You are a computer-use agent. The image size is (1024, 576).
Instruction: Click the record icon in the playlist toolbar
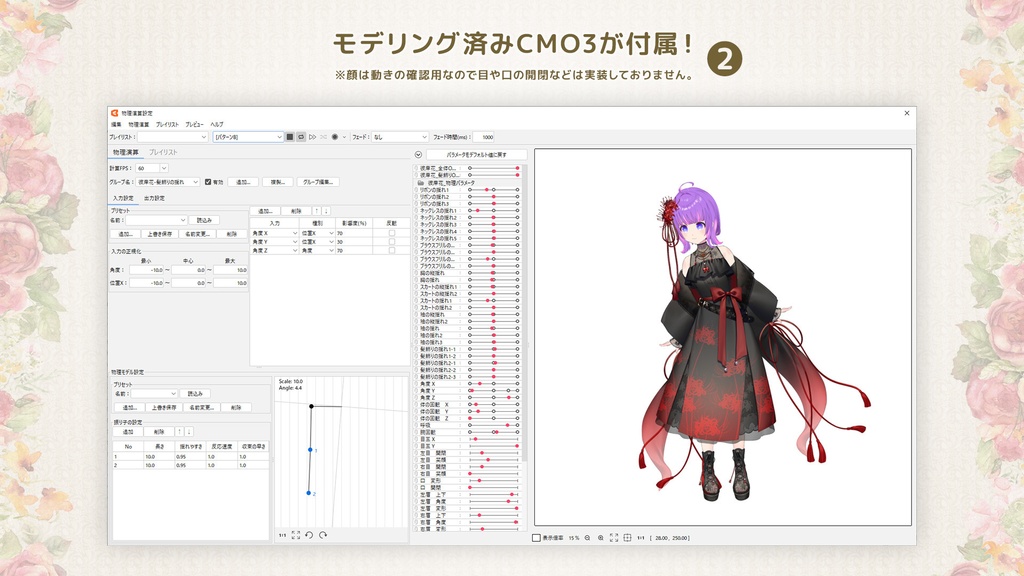coord(333,137)
